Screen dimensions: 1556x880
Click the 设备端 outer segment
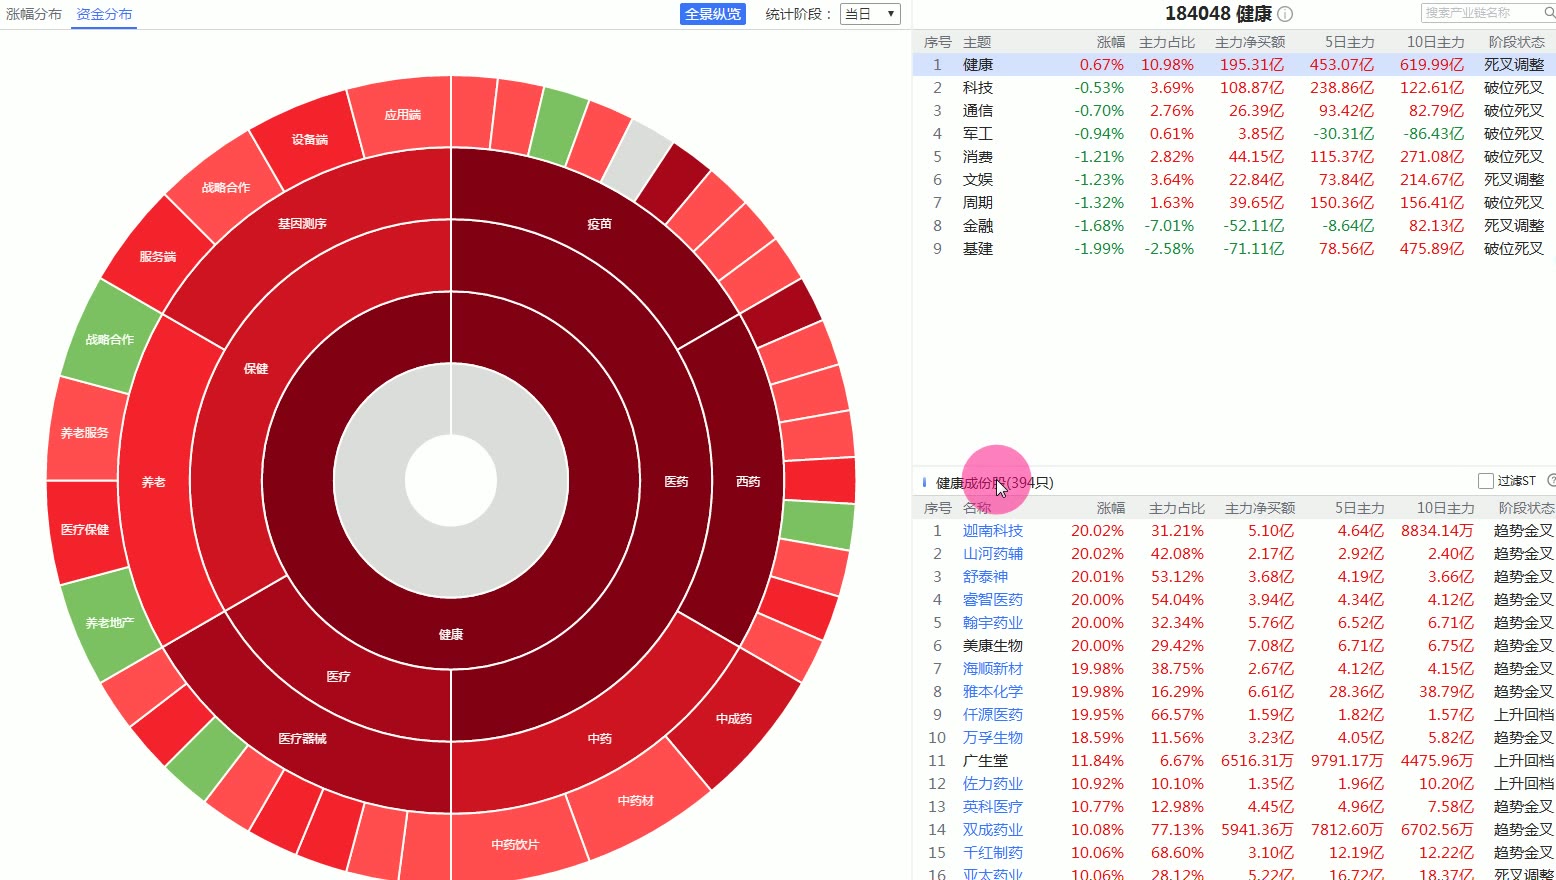coord(309,140)
